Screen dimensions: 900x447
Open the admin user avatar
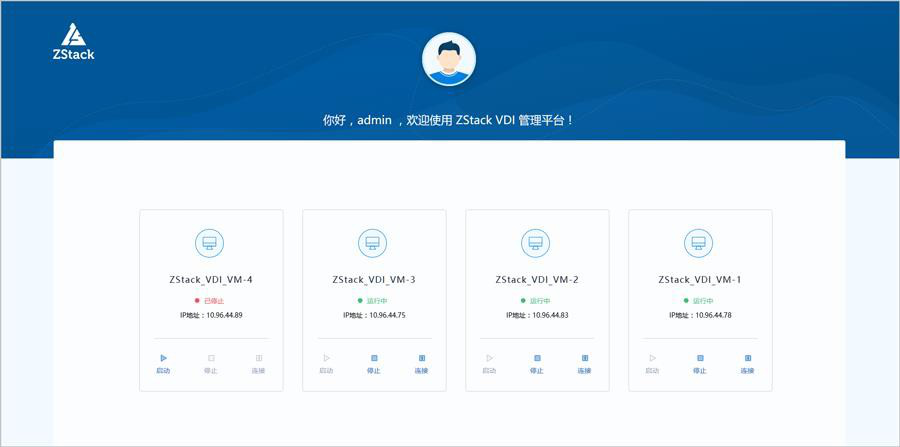(449, 58)
